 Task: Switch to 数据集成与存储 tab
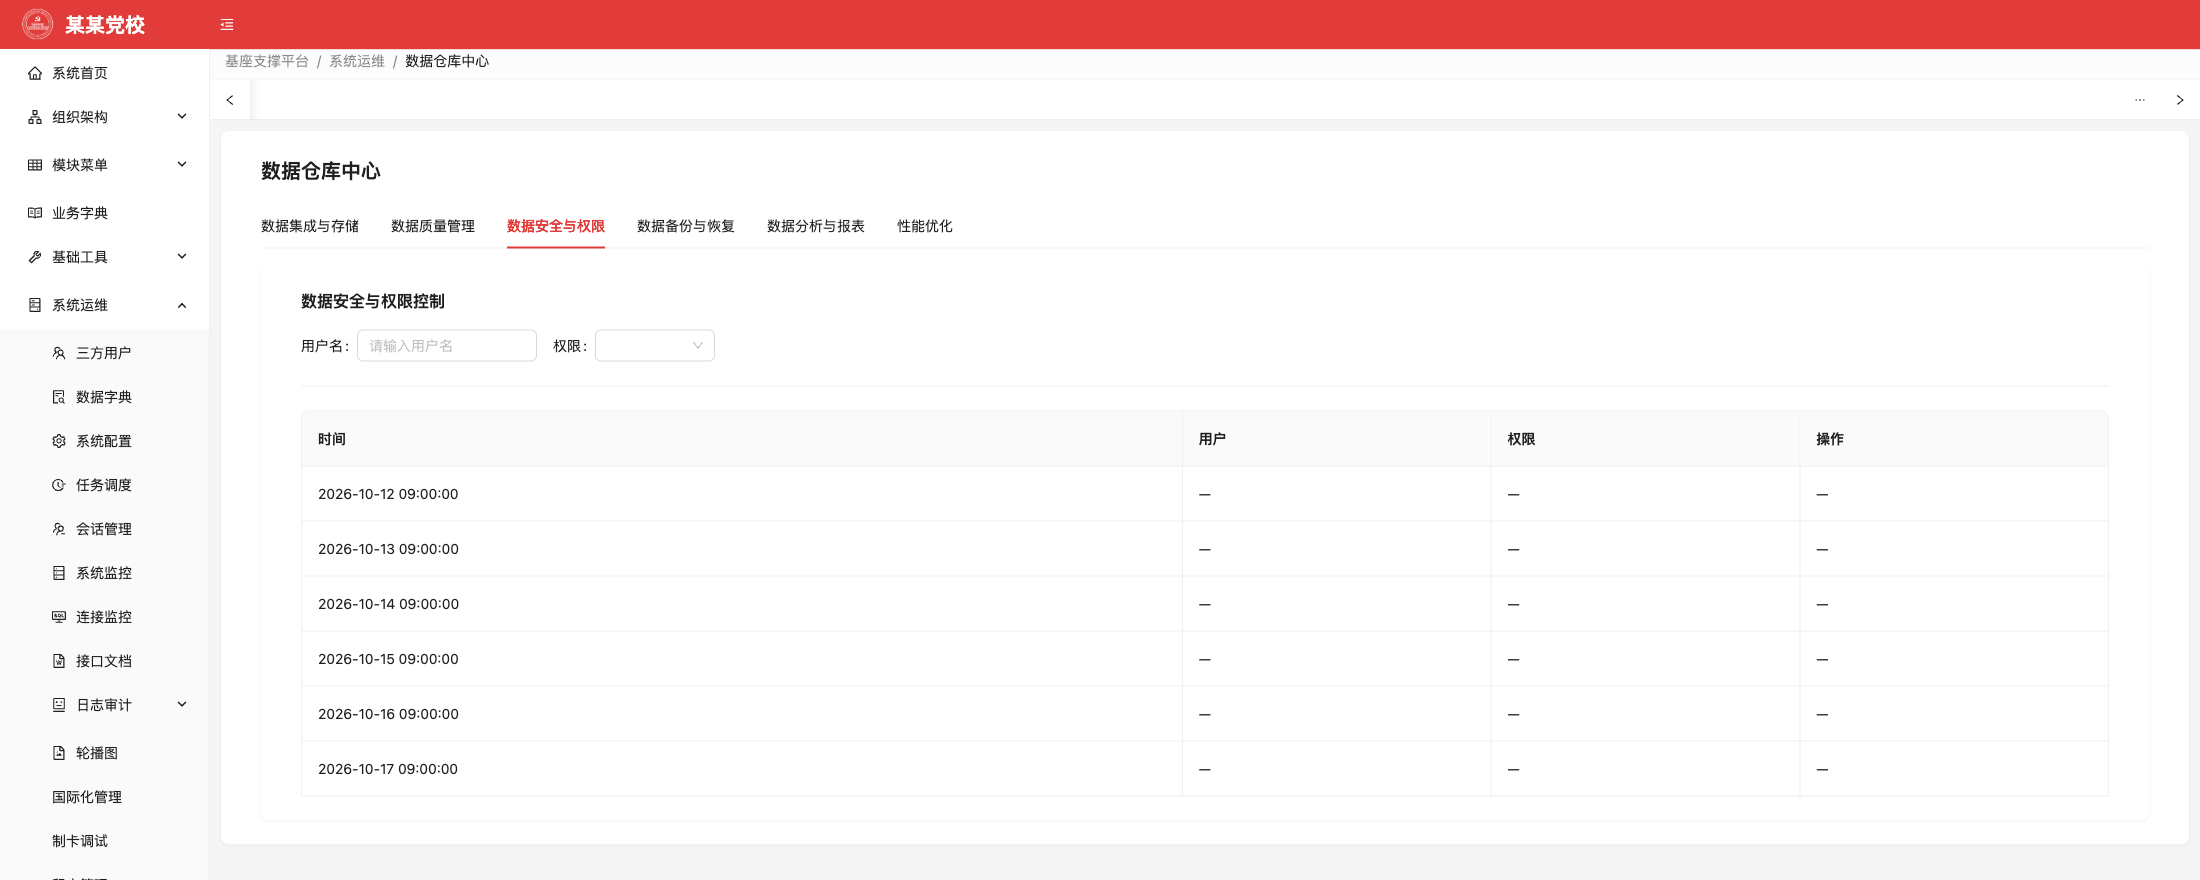point(310,226)
